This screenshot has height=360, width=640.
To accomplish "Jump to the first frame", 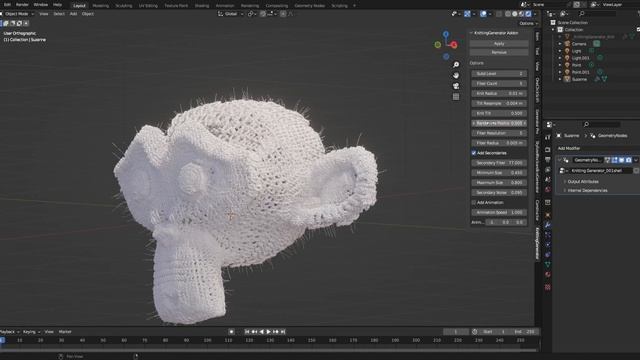I will coord(247,332).
